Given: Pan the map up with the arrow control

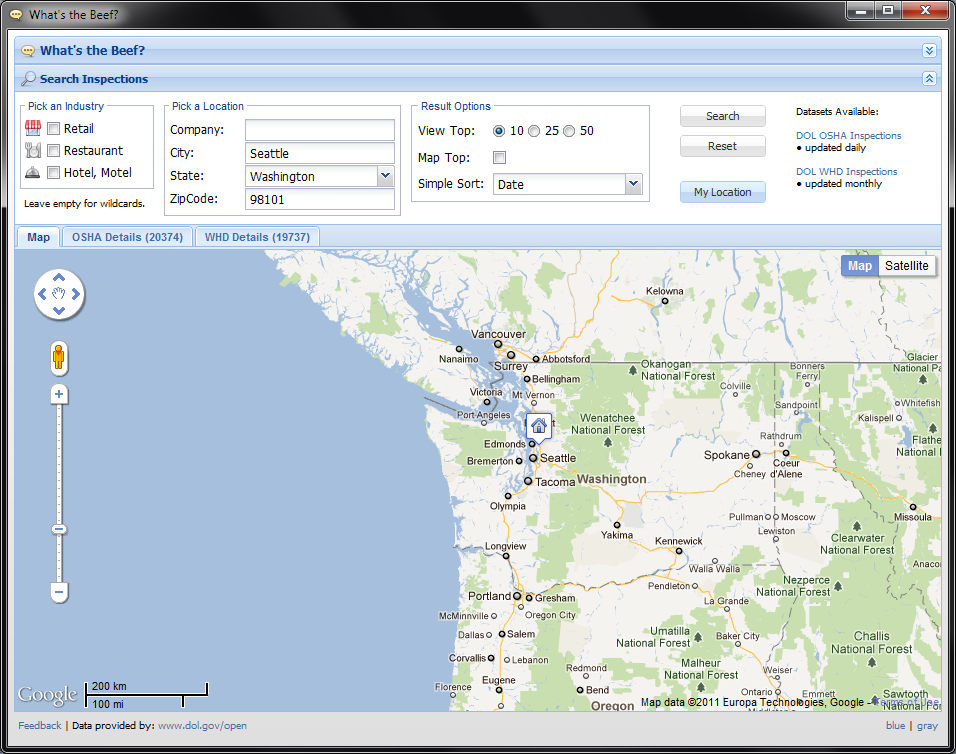Looking at the screenshot, I should [59, 278].
